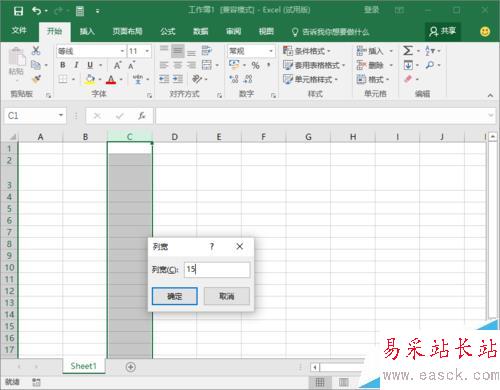Screen dimensions: 500x390
Task: Click the help question mark in the dialog
Action: 212,246
